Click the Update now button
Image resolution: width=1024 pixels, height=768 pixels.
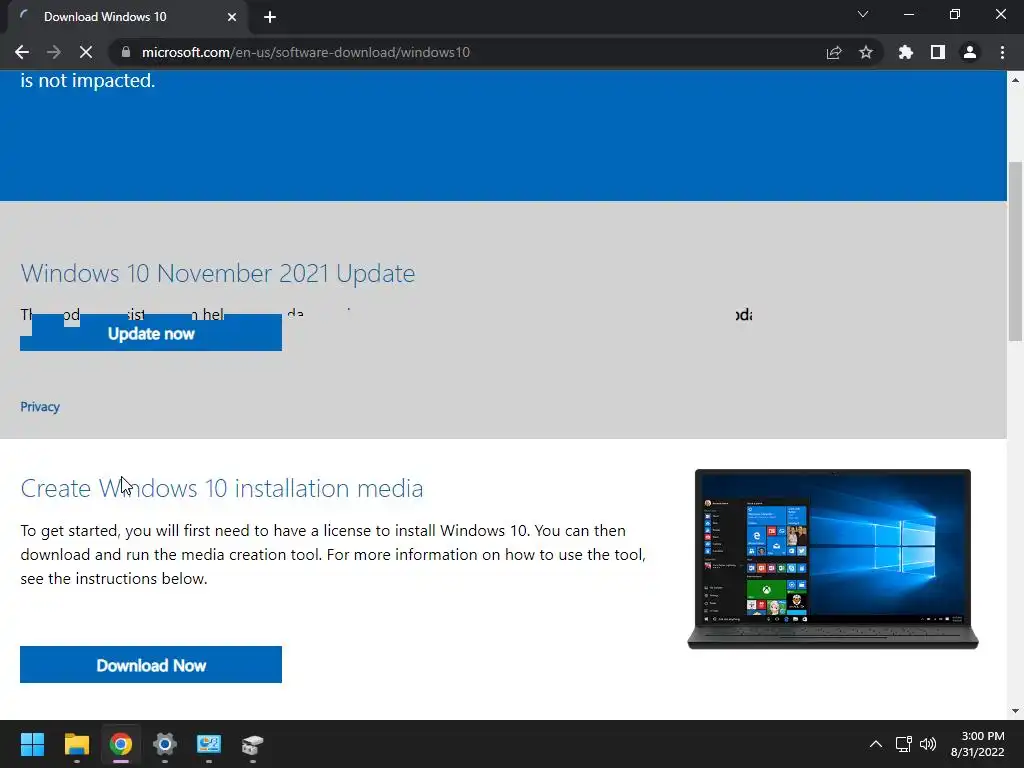coord(151,333)
